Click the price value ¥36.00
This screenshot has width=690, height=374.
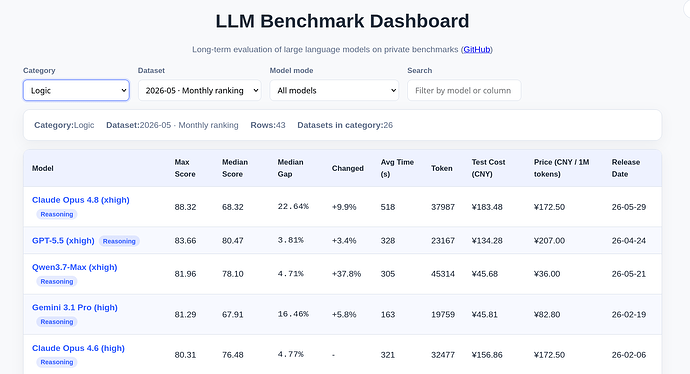point(547,274)
